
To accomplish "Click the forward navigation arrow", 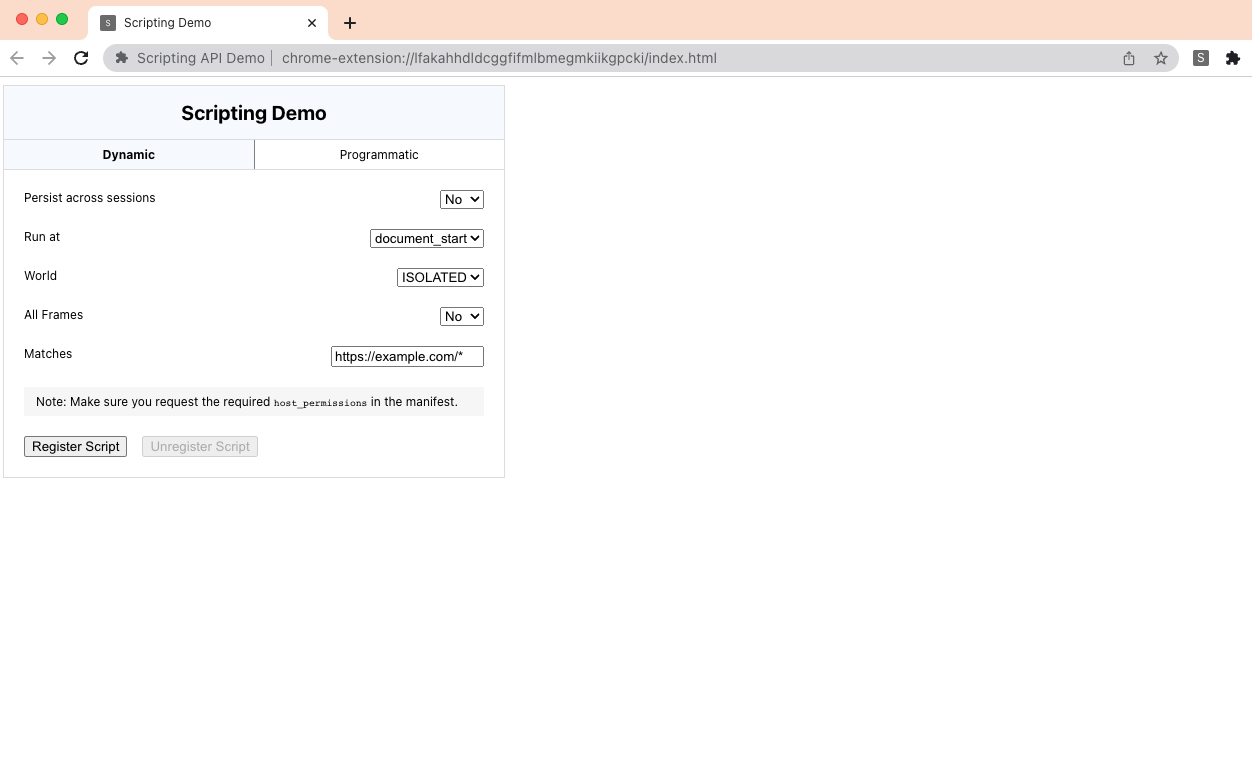I will 48,58.
